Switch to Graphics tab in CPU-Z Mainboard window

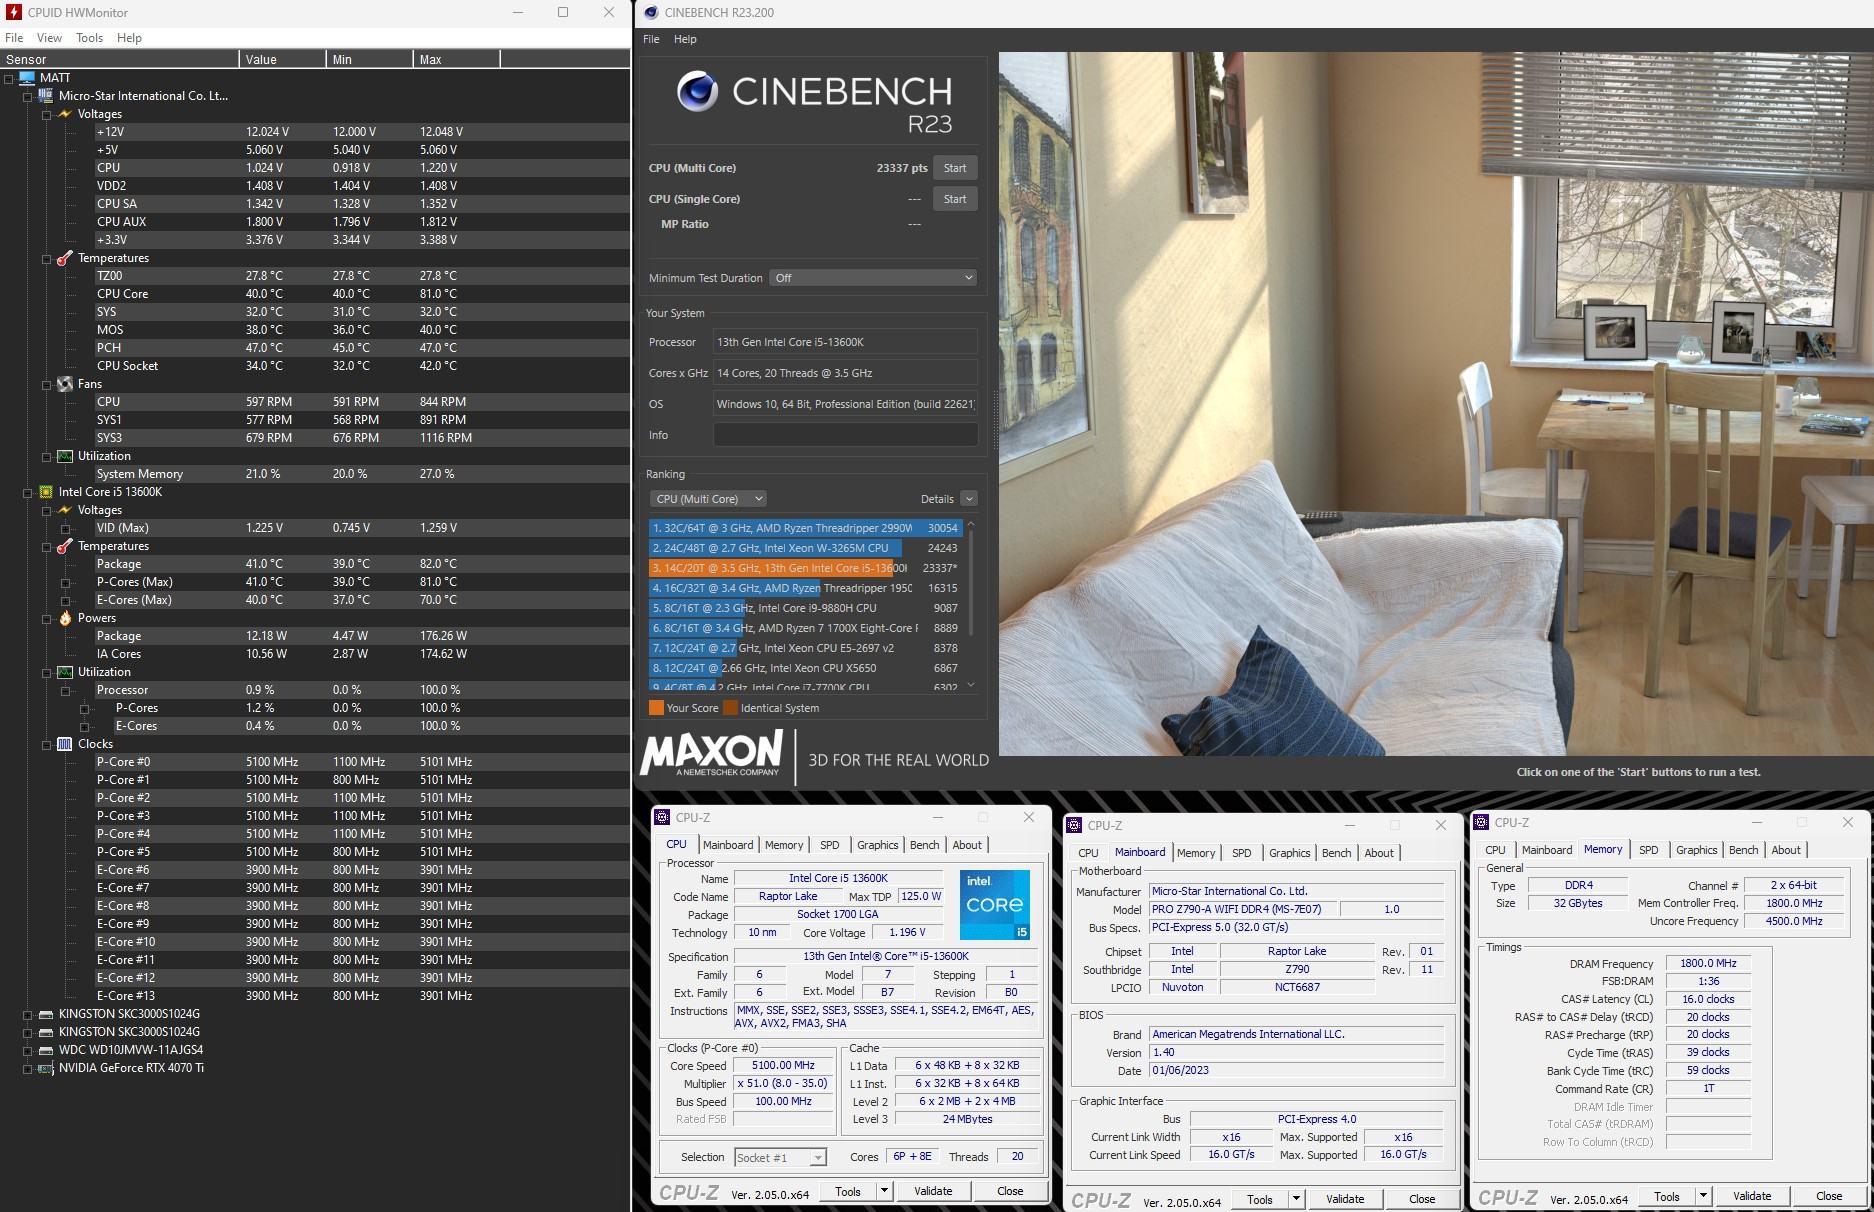(1289, 853)
